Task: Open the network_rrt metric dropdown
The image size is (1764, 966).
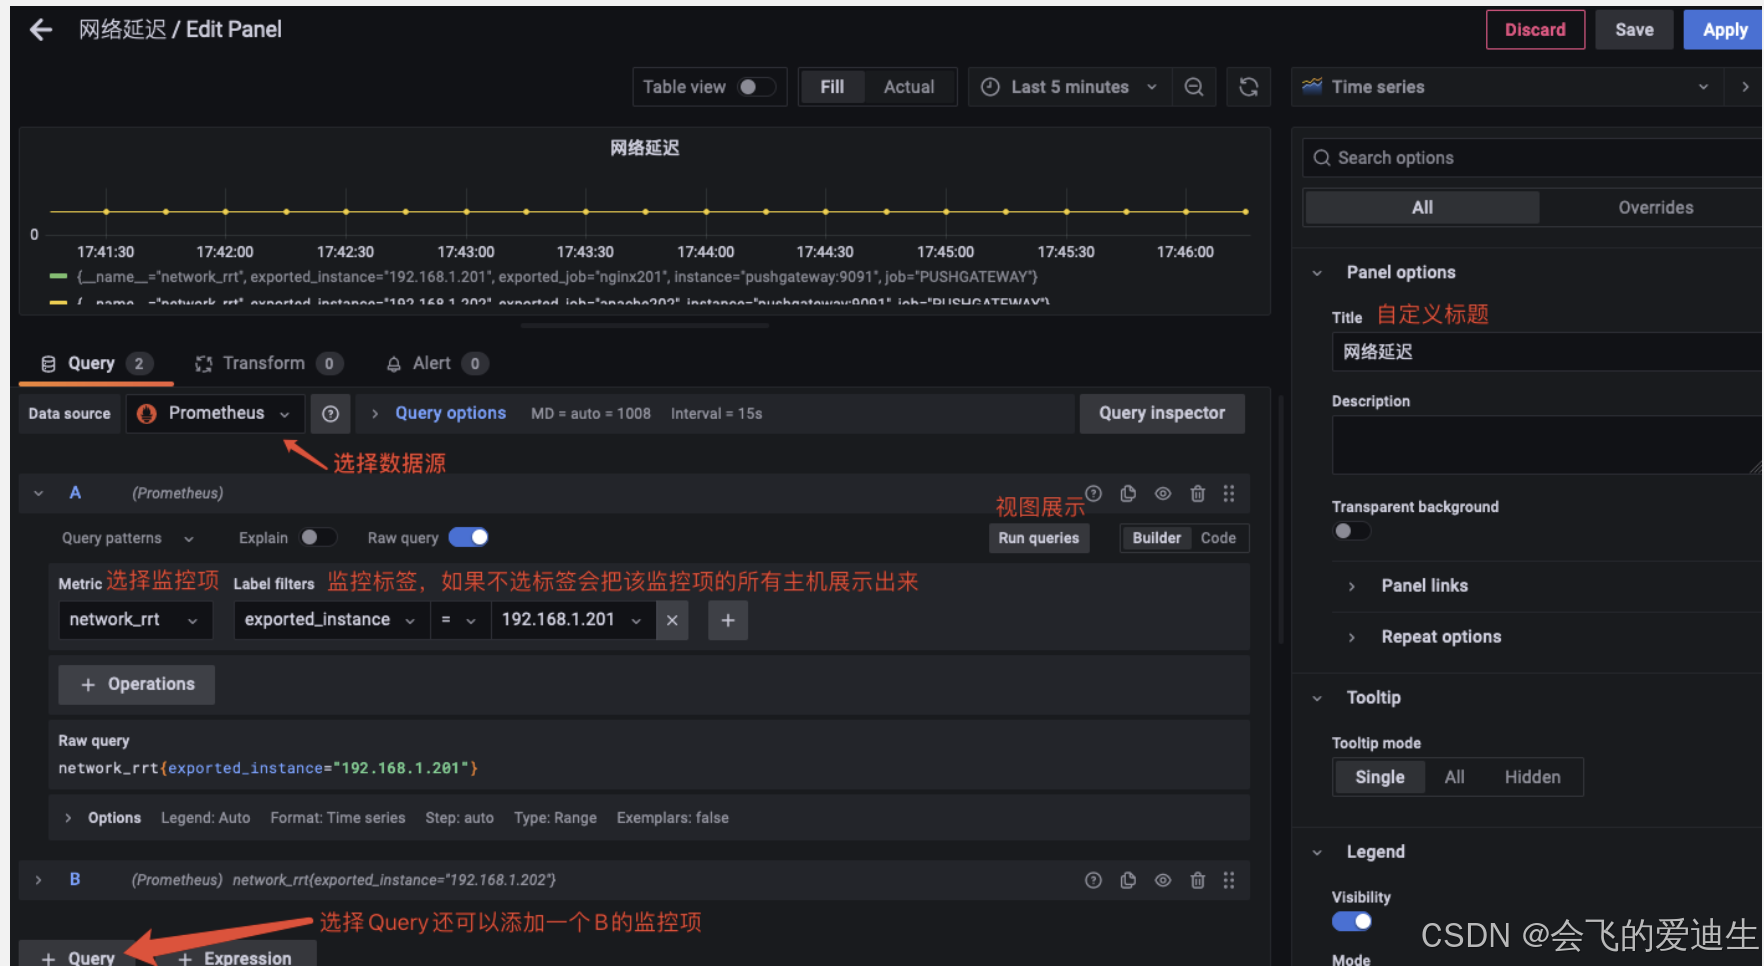Action: (135, 620)
